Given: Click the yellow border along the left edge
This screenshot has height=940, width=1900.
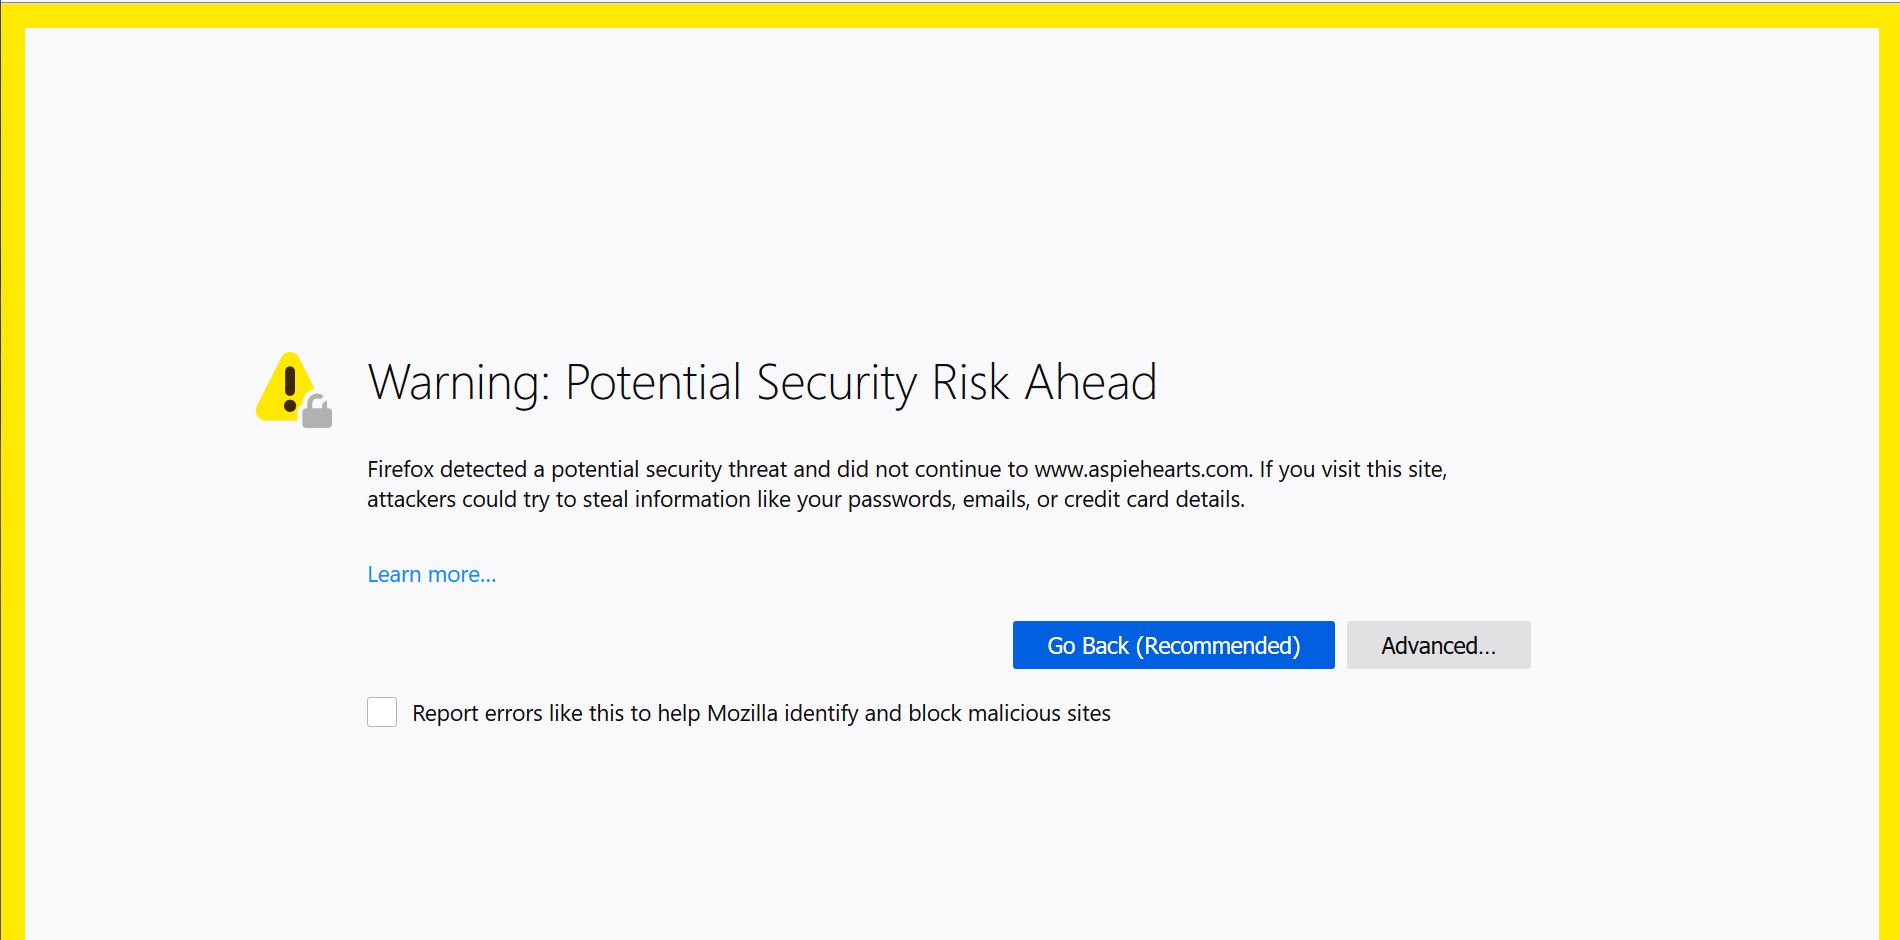Looking at the screenshot, I should pyautogui.click(x=12, y=480).
